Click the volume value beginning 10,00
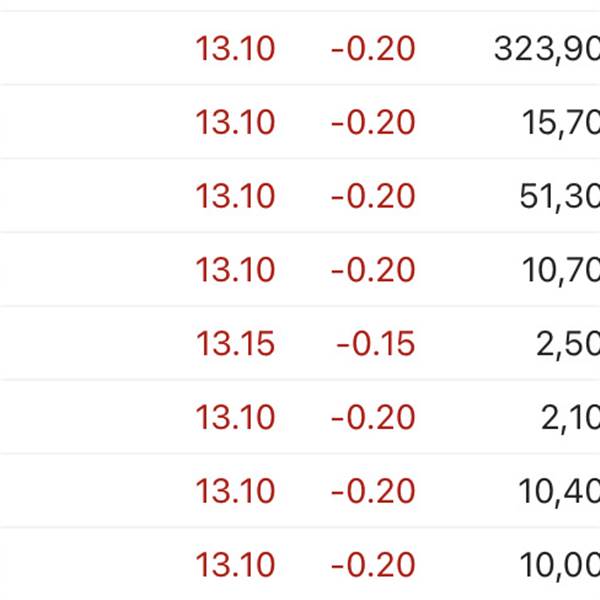600x600 pixels. 560,565
